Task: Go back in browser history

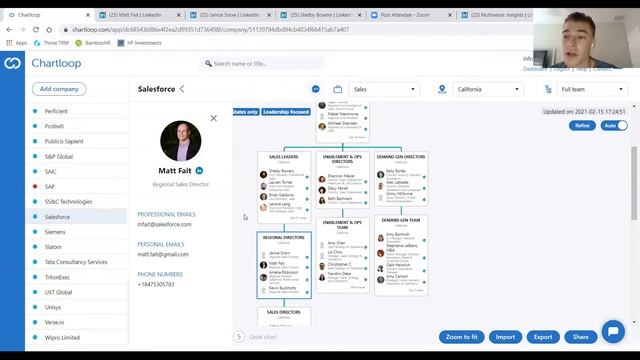Action: pos(9,29)
